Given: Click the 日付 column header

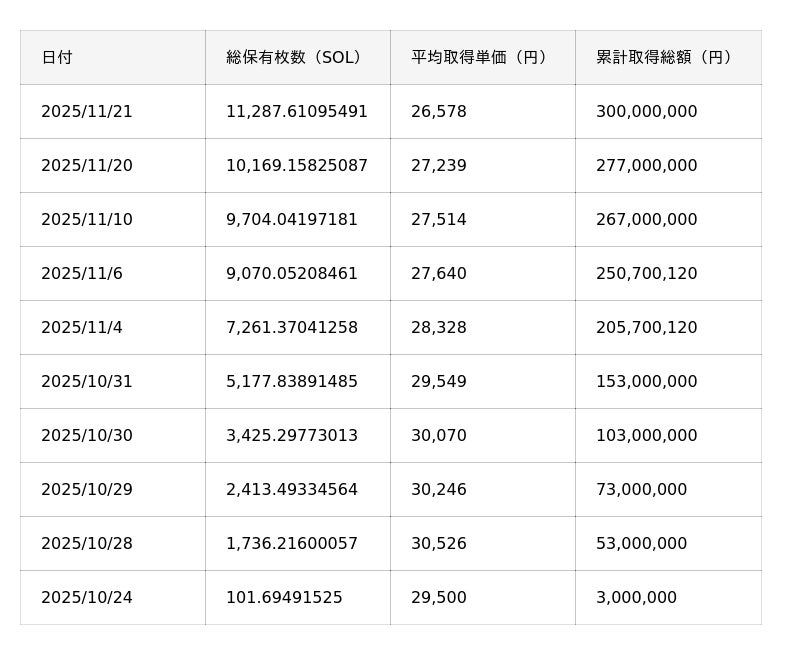Looking at the screenshot, I should (x=57, y=58).
